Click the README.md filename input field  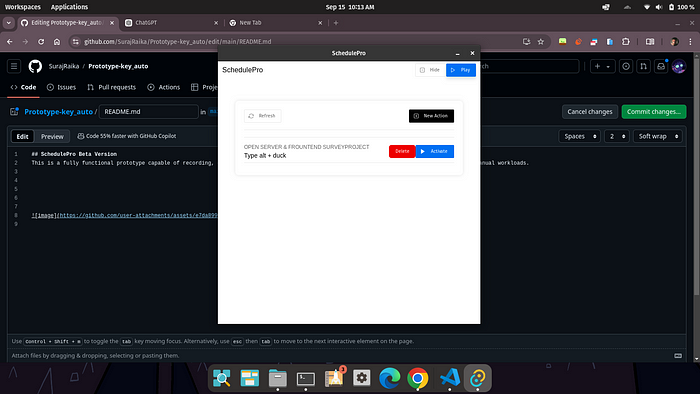[x=148, y=112]
